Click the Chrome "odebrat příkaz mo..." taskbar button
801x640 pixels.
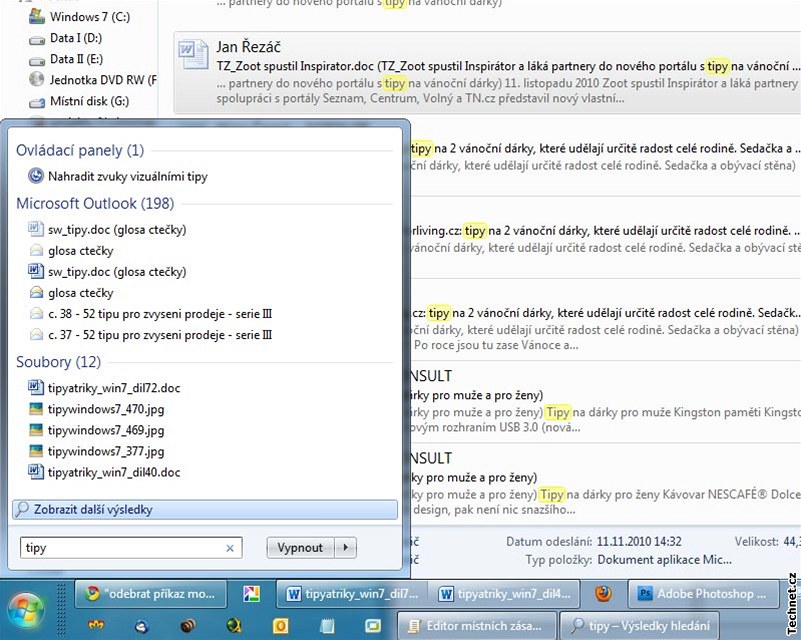tap(150, 594)
